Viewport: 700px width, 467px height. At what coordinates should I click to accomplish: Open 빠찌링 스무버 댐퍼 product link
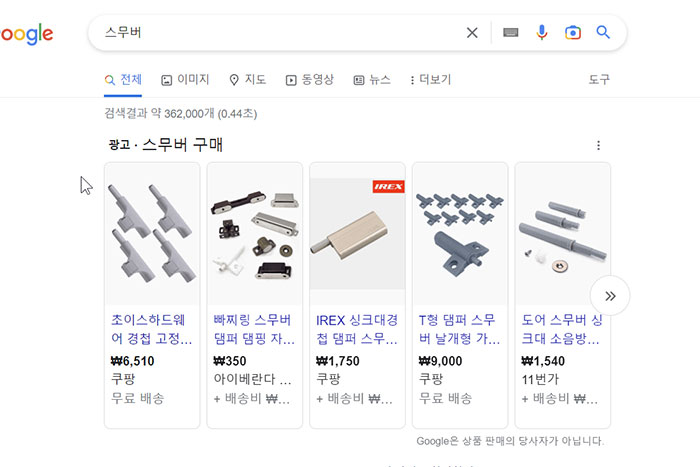[254, 329]
